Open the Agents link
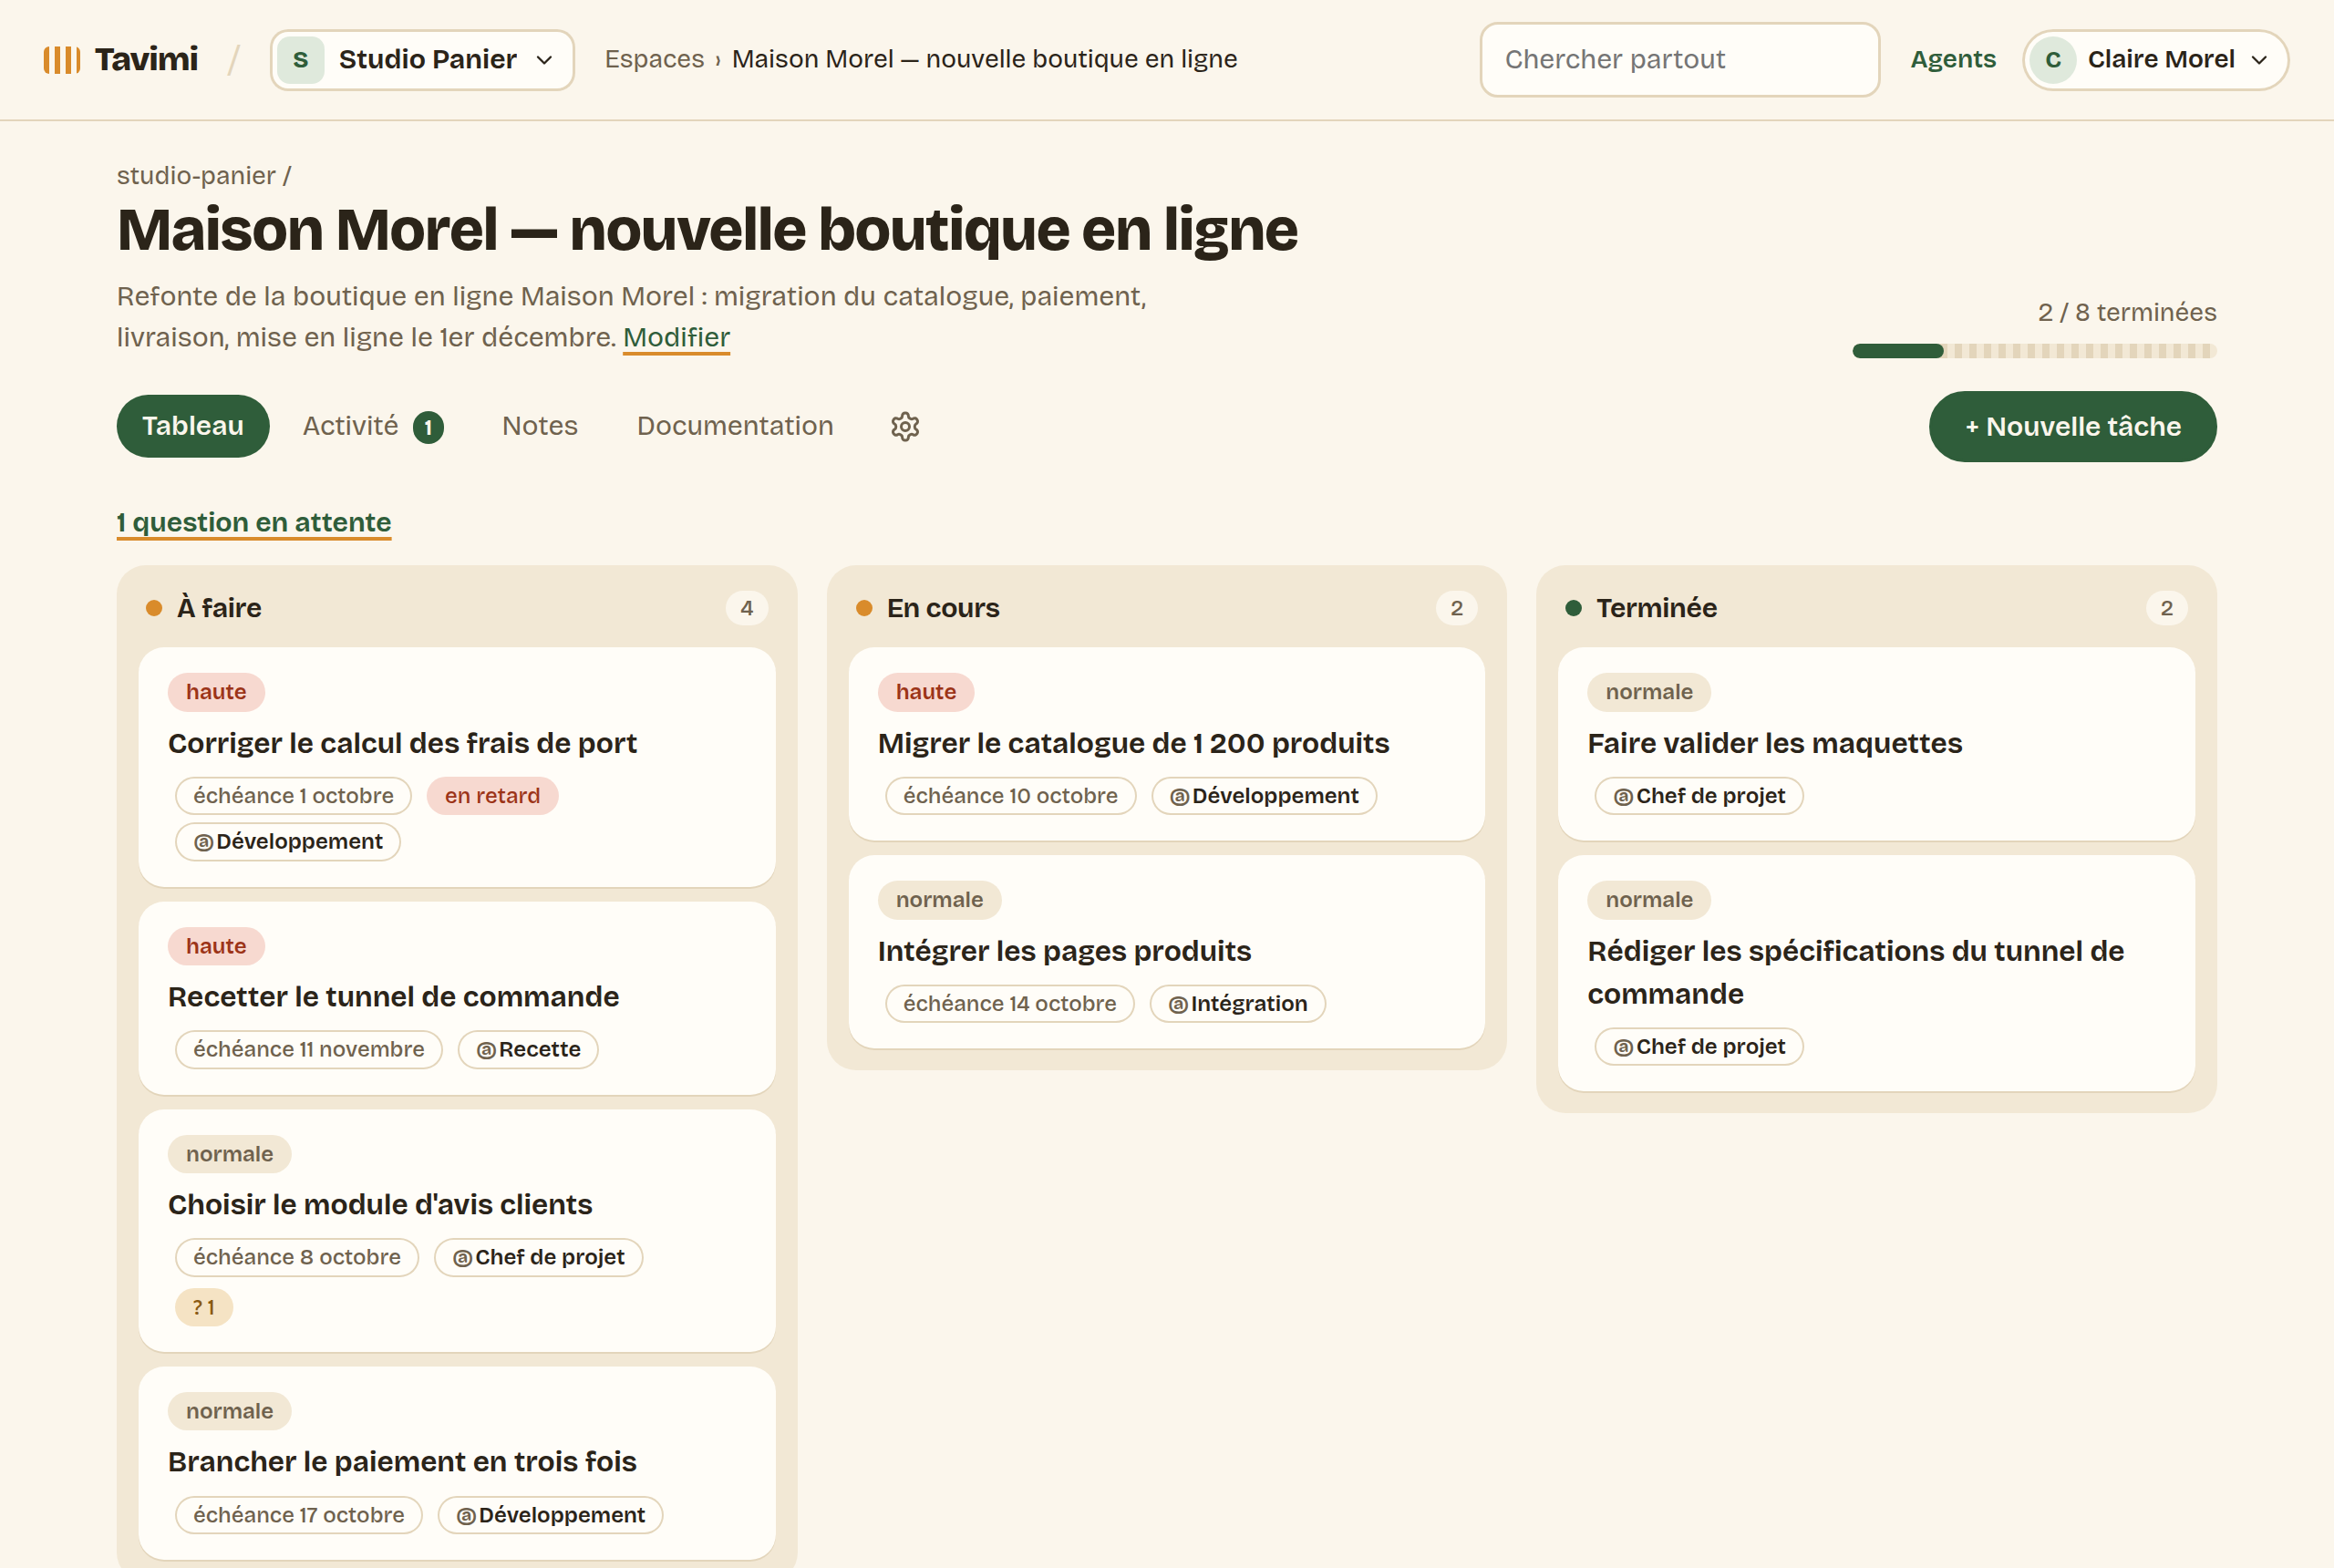 [1952, 59]
